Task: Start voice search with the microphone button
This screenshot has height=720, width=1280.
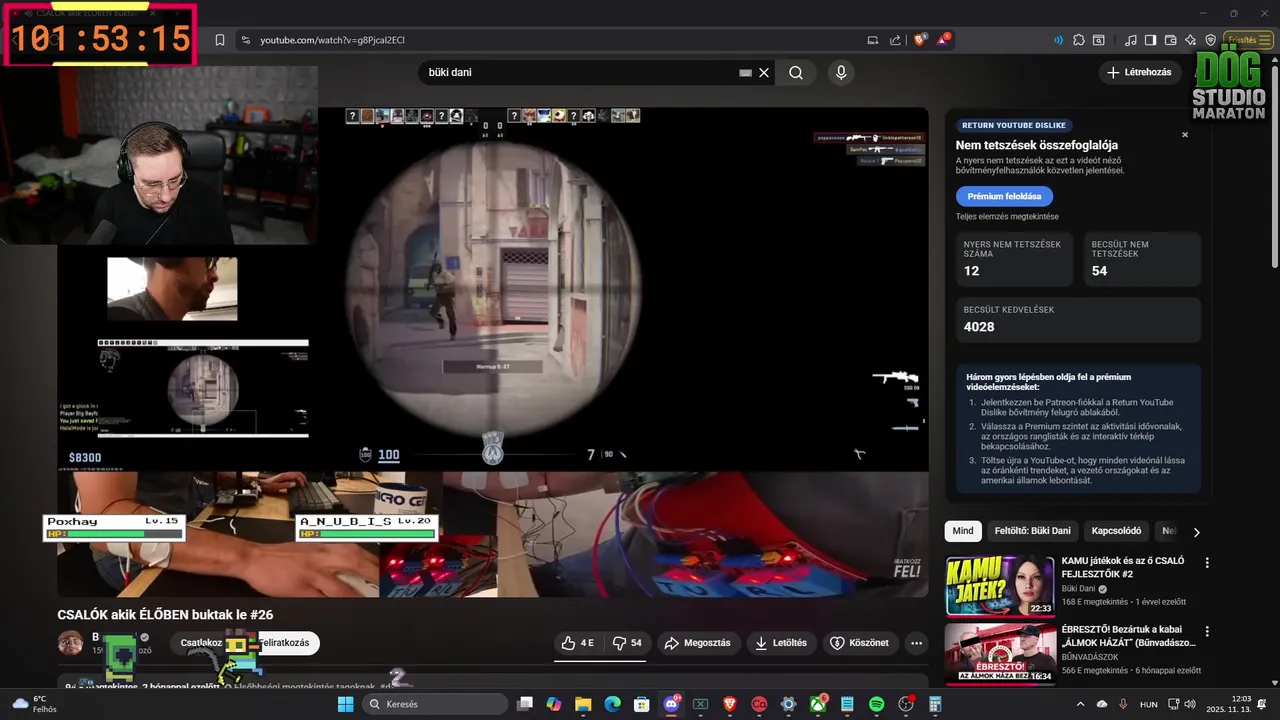Action: point(841,72)
